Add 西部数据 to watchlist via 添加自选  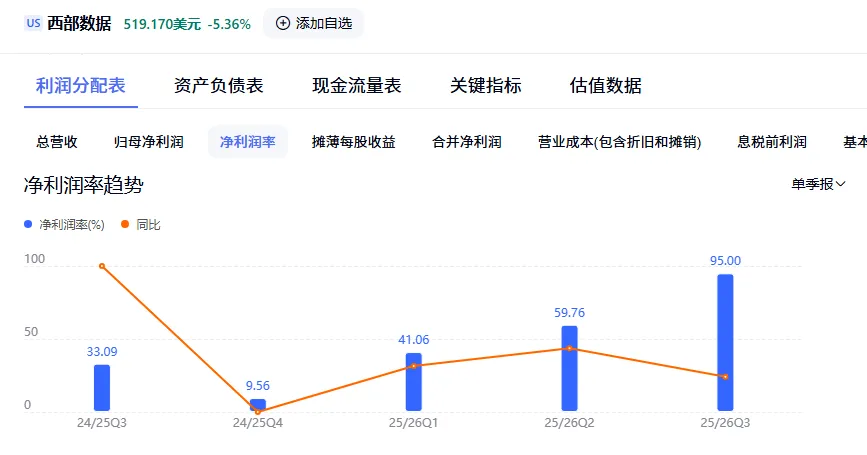click(x=314, y=23)
